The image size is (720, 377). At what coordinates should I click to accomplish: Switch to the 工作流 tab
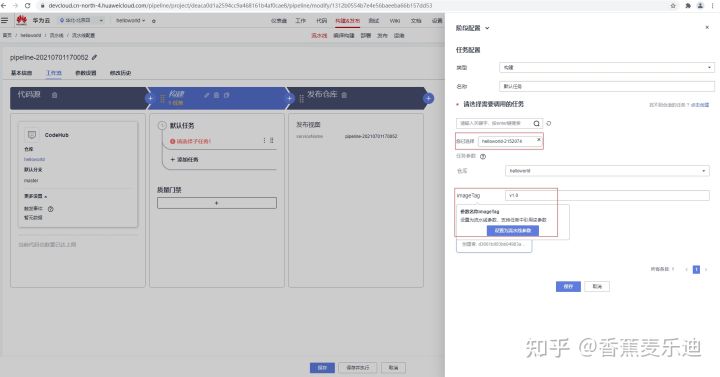[54, 73]
